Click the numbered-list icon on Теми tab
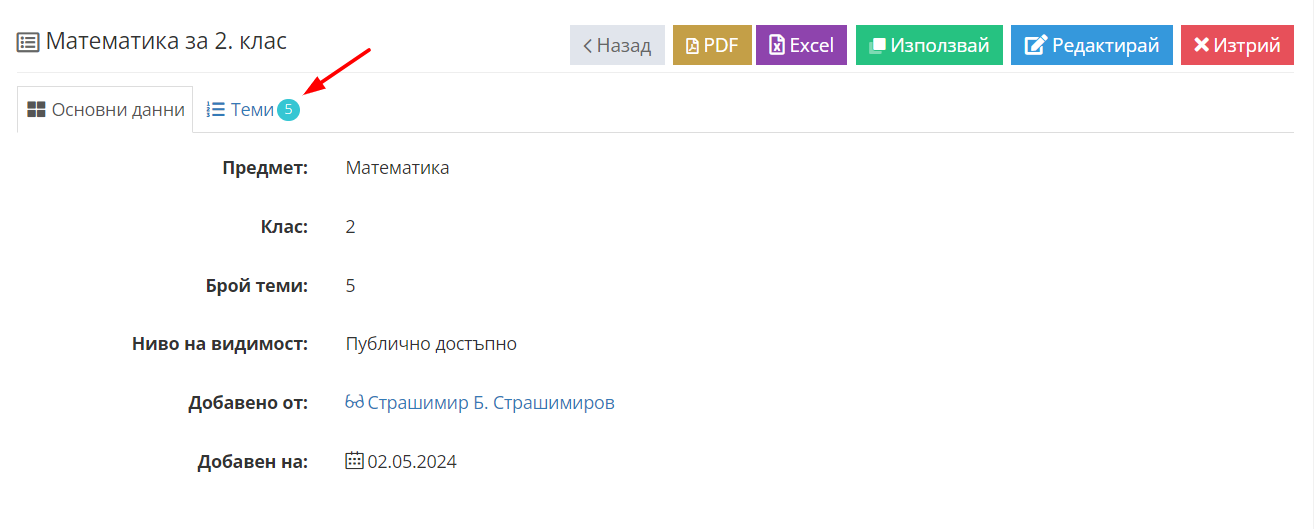The width and height of the screenshot is (1314, 529). [x=215, y=110]
